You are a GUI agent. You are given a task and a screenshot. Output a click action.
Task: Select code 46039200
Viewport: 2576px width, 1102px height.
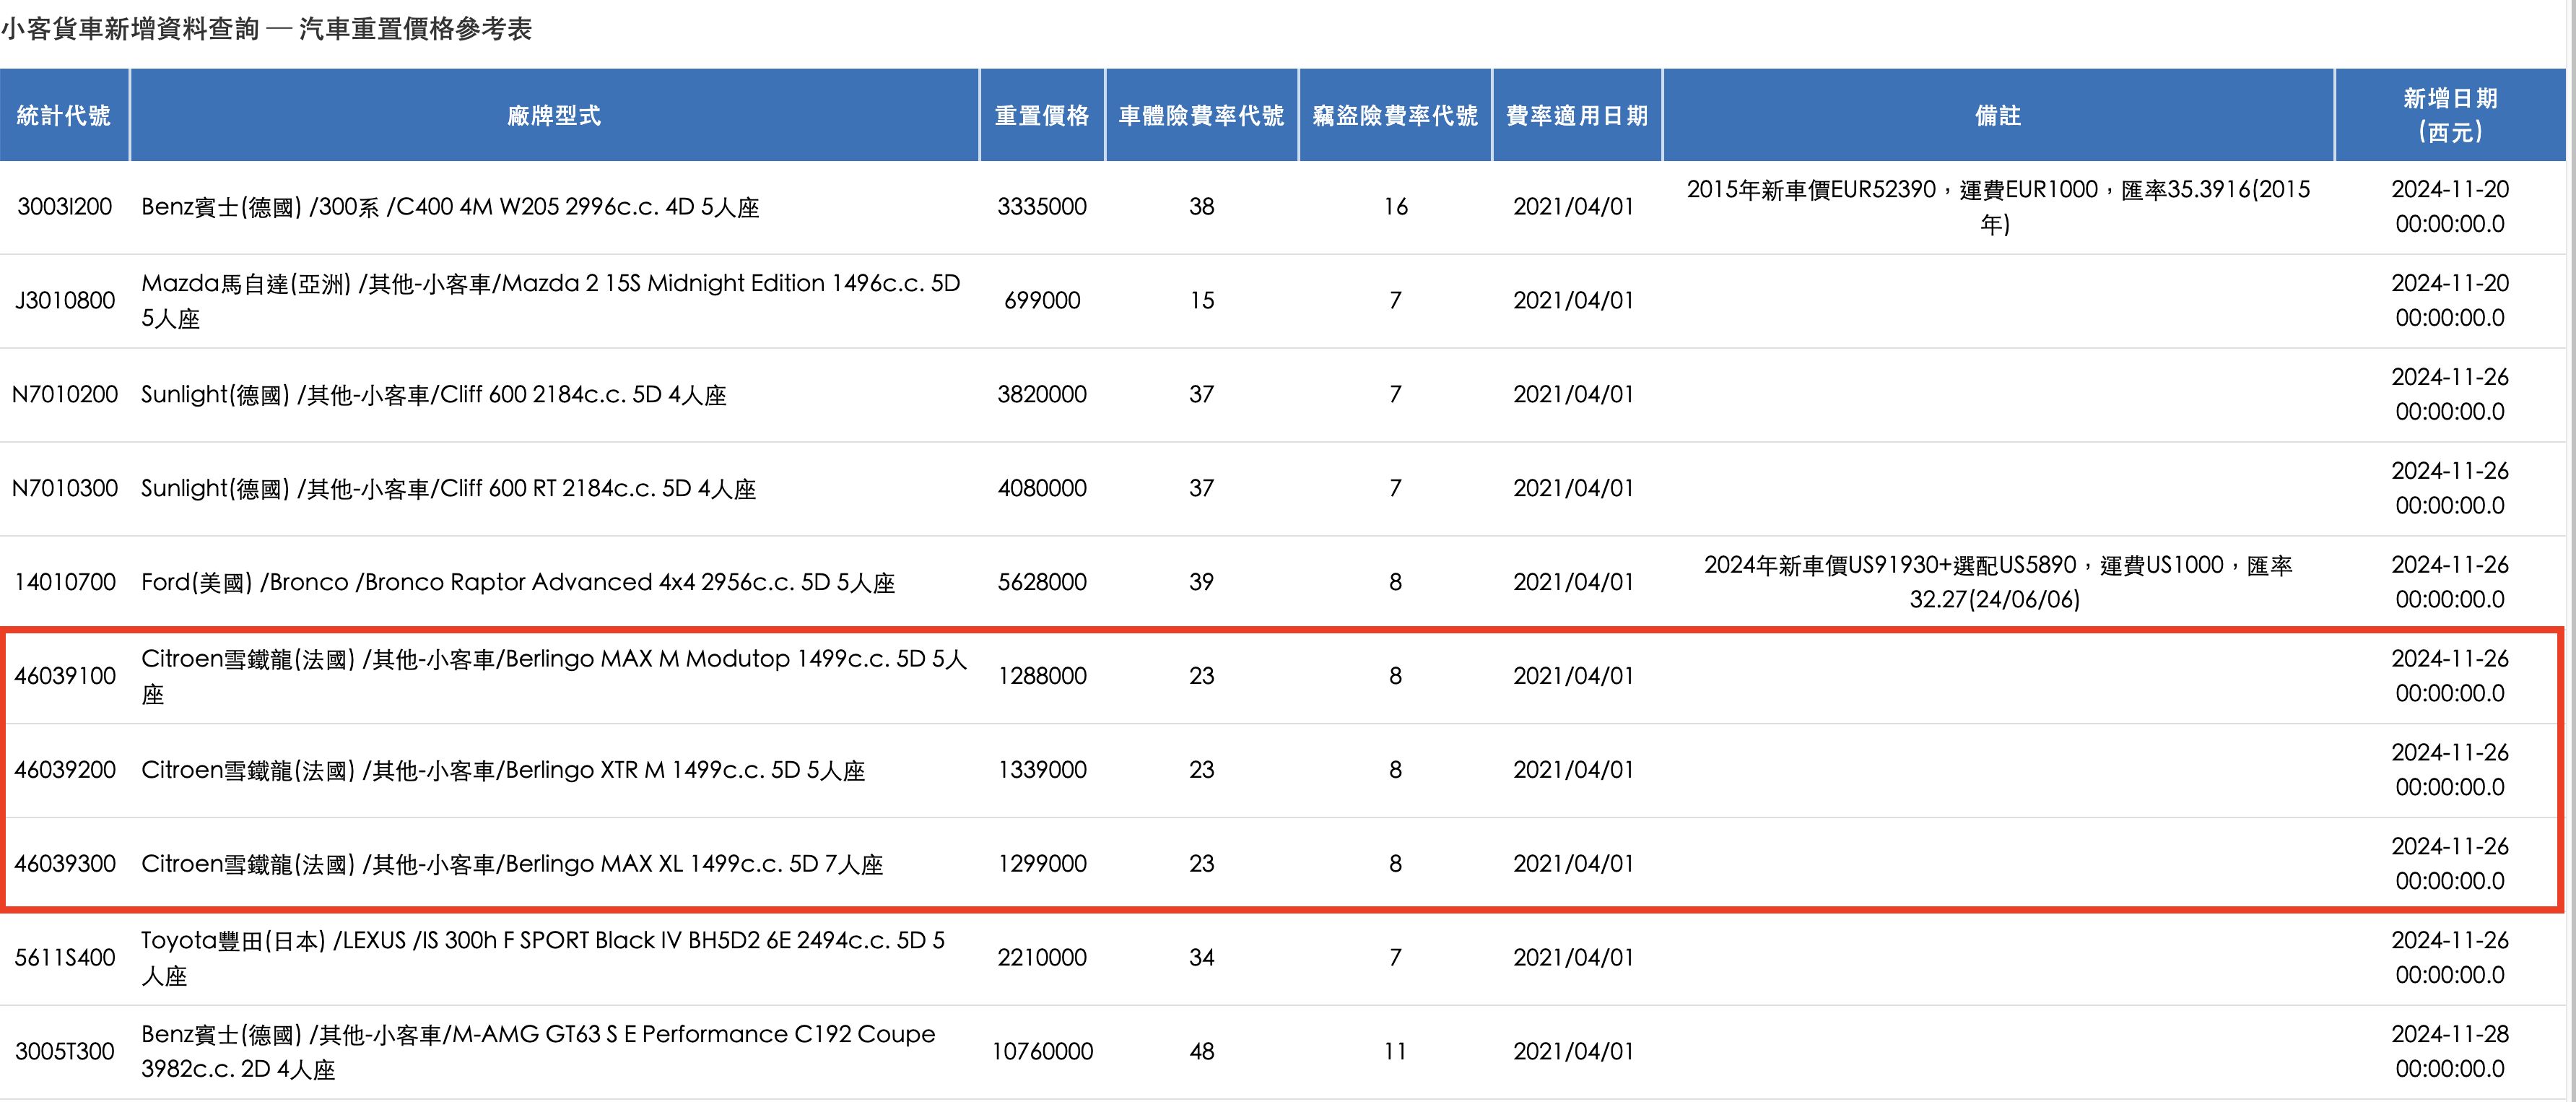(x=65, y=771)
